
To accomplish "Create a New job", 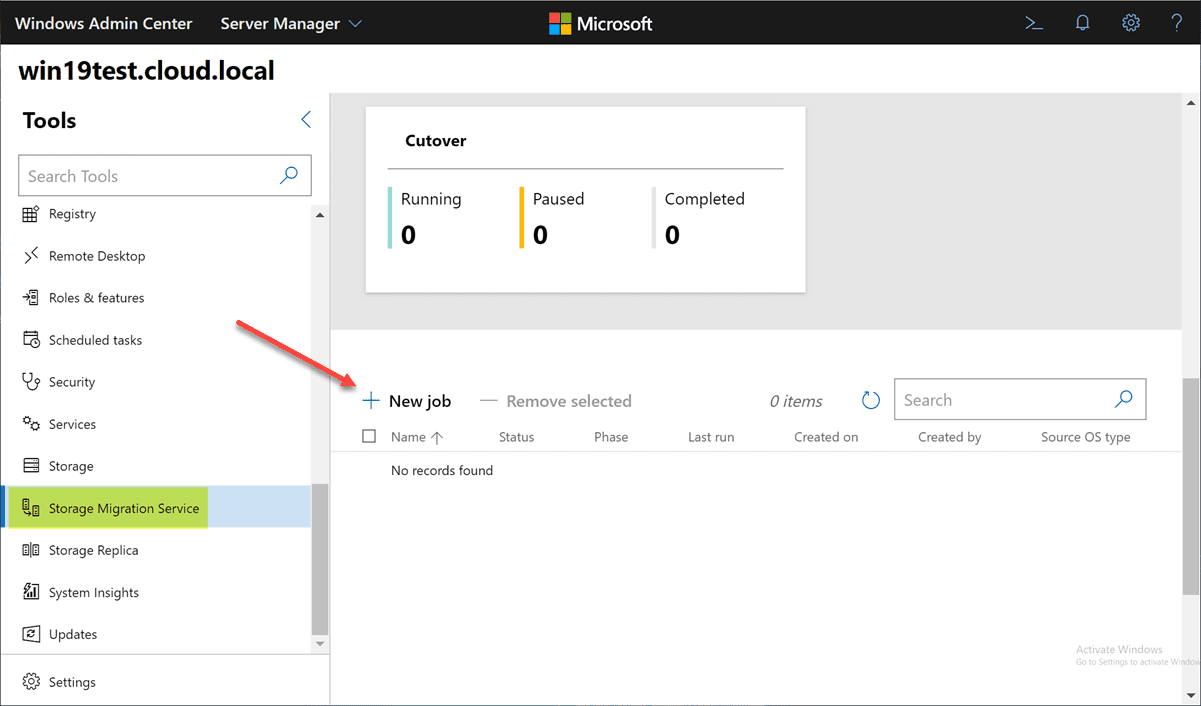I will point(407,401).
